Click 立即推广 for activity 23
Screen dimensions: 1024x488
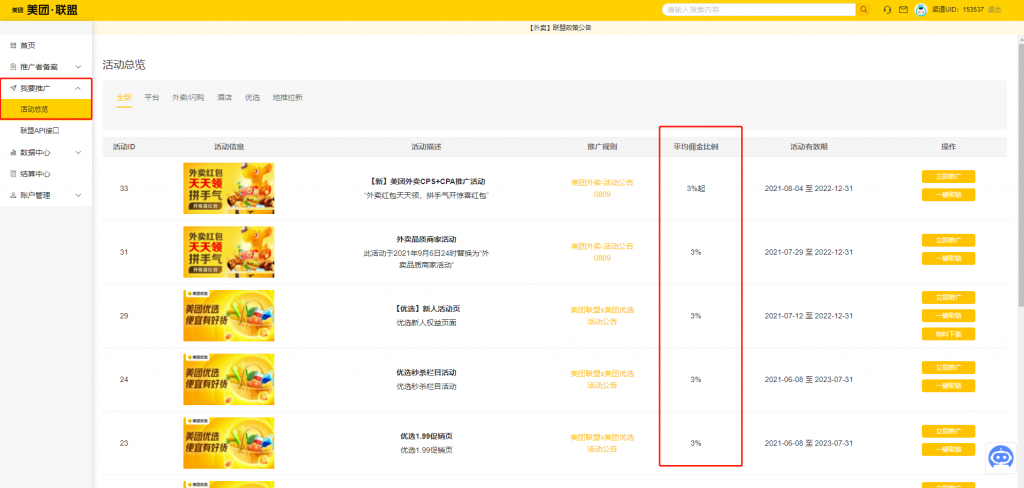(948, 431)
